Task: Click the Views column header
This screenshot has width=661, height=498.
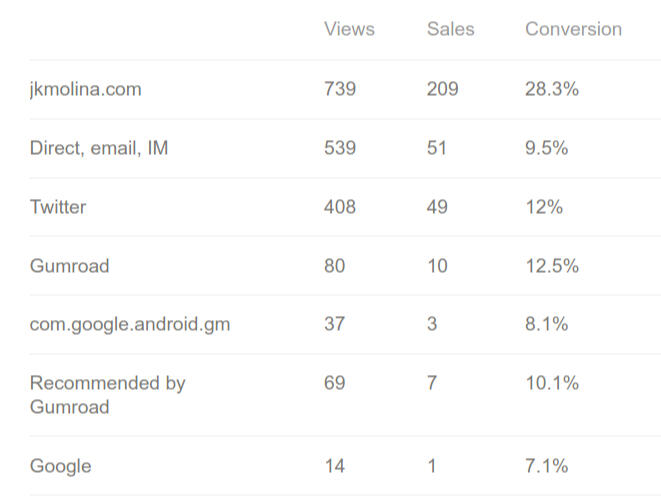Action: point(349,29)
